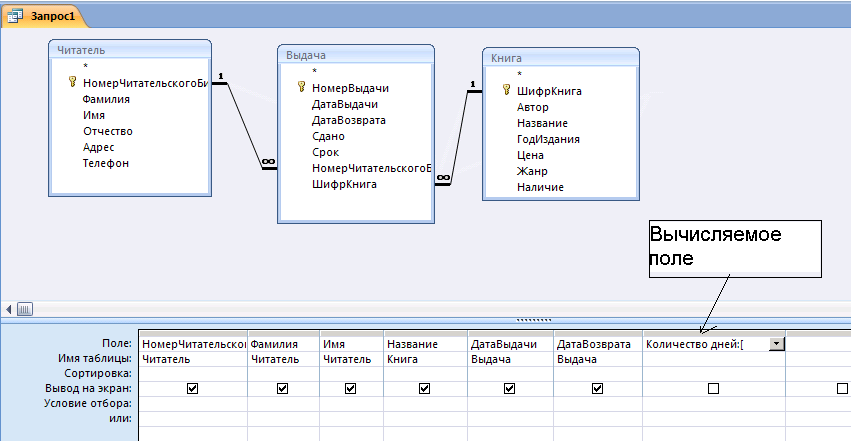Screen dimensions: 851x441
Task: Select Адрес field in Читатель table
Action: pos(98,147)
